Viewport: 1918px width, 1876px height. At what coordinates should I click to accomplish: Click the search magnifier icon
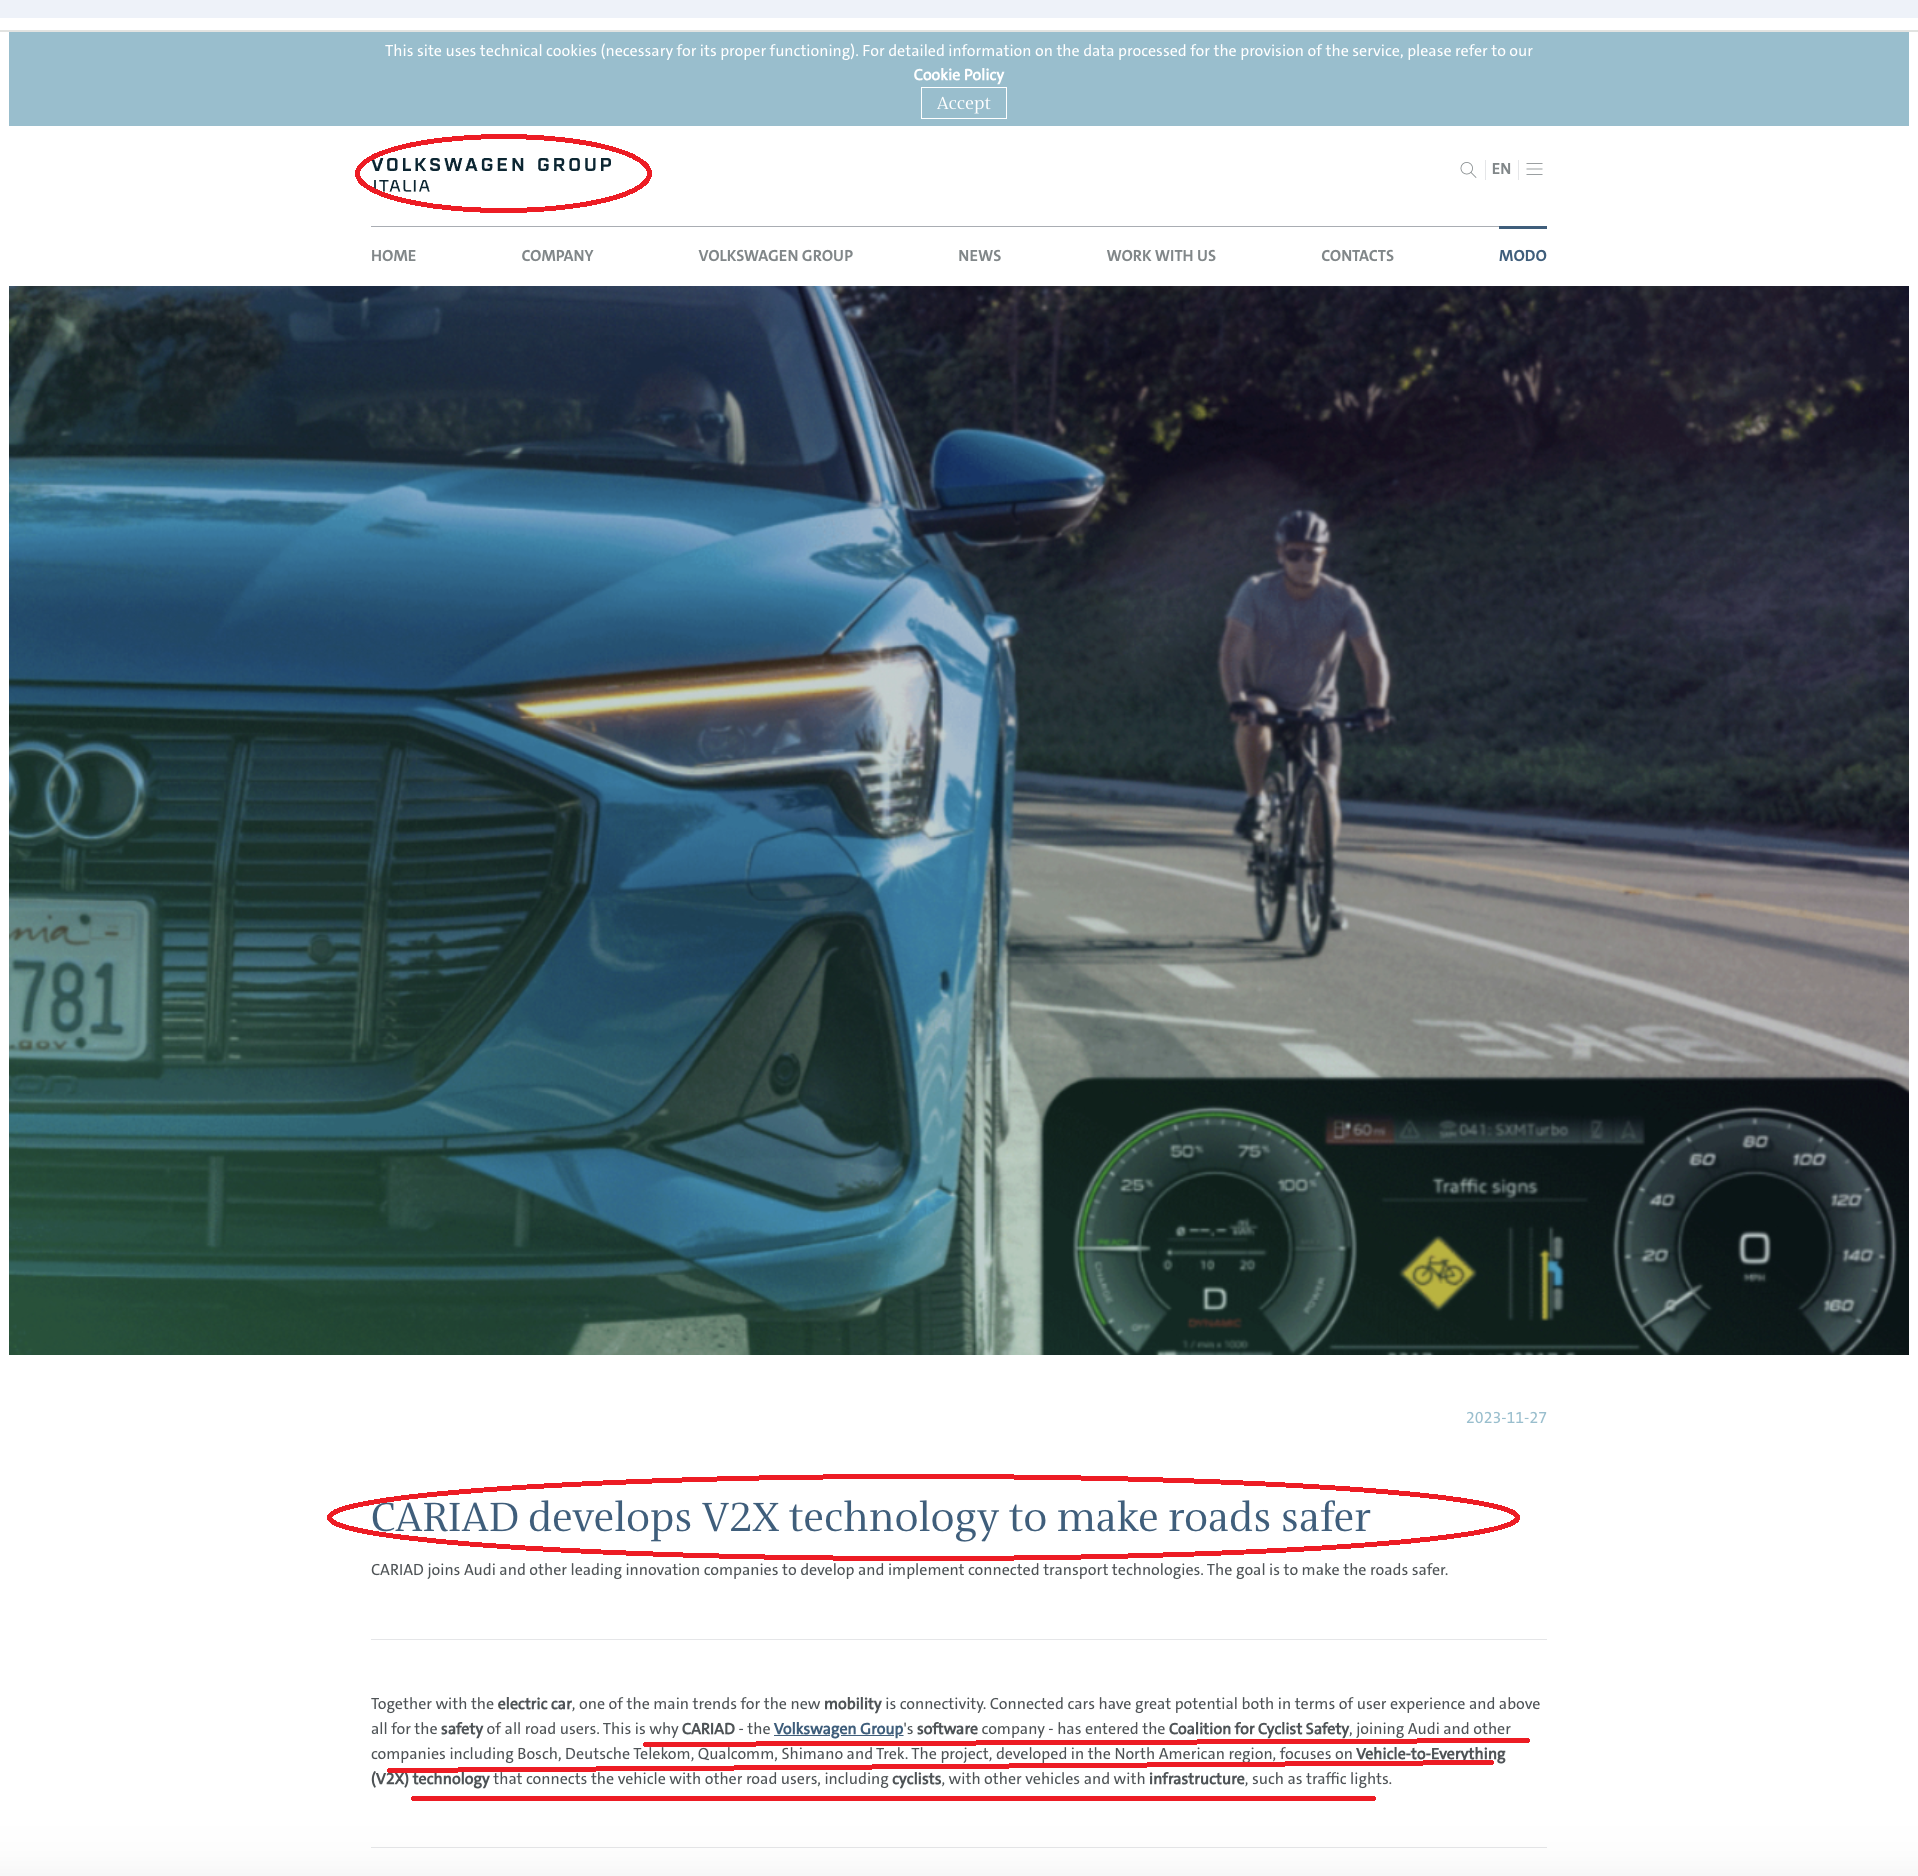[x=1467, y=170]
